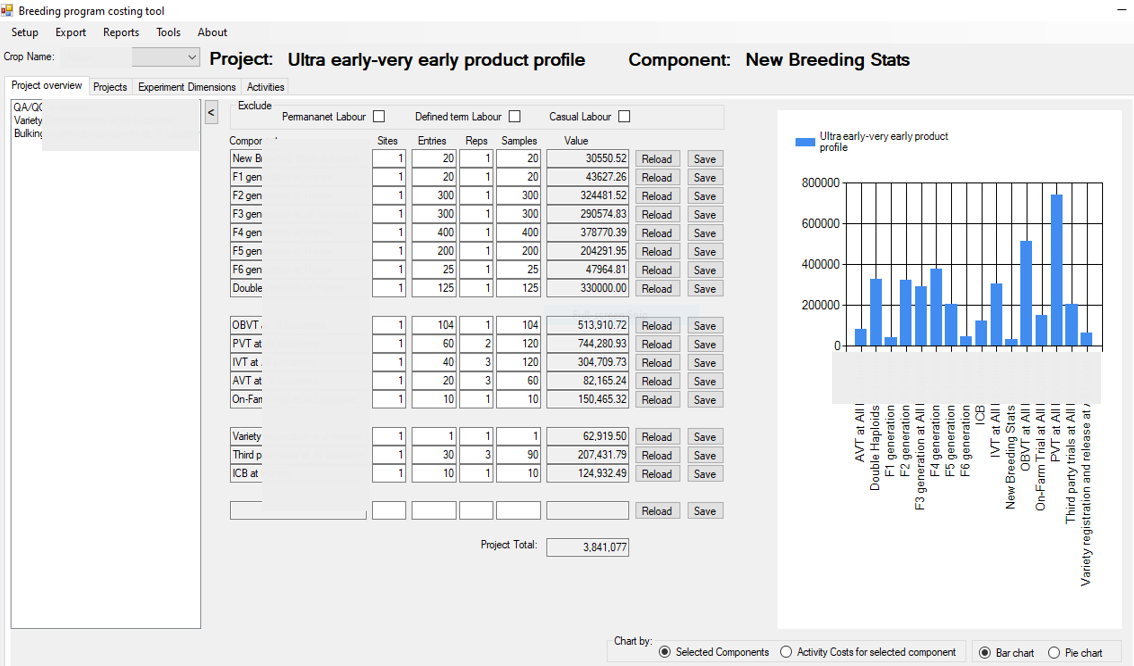Open the About menu
Viewport: 1134px width, 666px height.
[x=212, y=33]
